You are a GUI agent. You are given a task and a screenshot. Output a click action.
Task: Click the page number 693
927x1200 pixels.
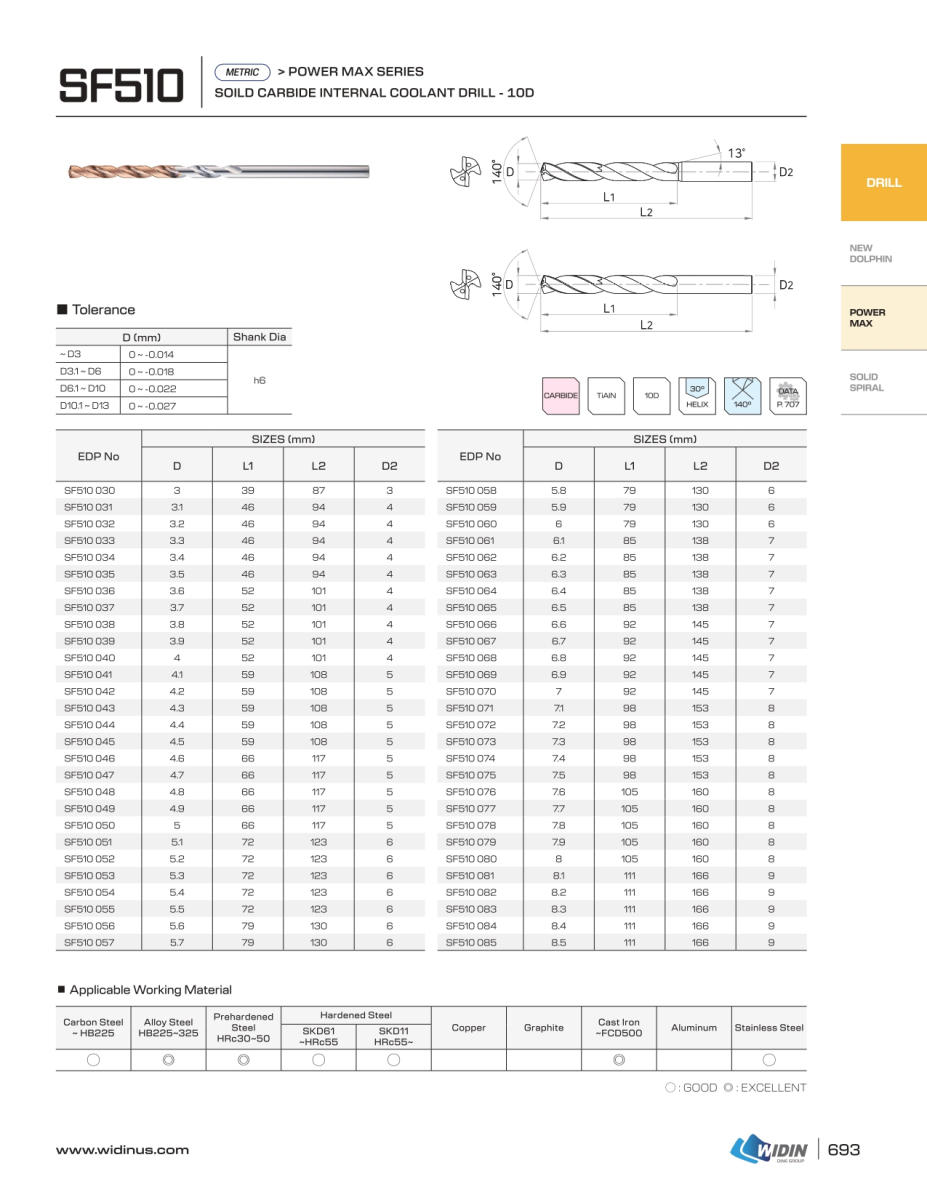845,1150
